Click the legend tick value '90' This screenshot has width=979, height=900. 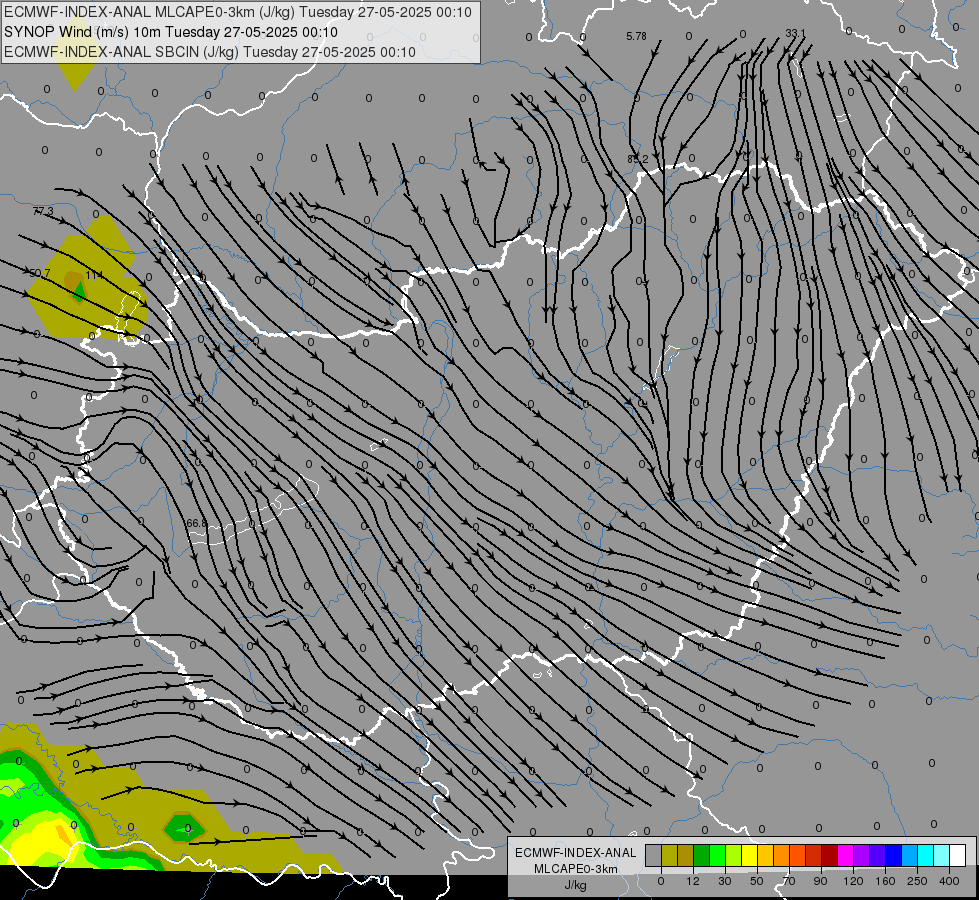point(820,881)
